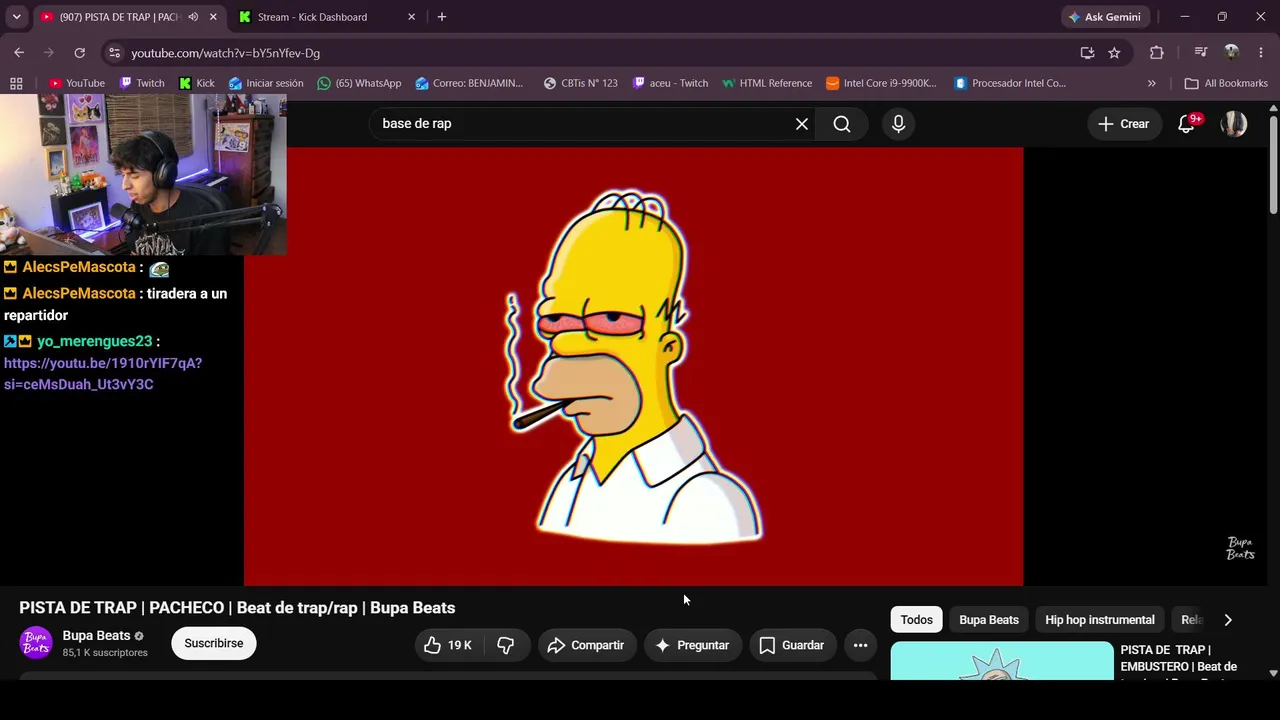Open the youtu.be link in chat overlay

[103, 374]
